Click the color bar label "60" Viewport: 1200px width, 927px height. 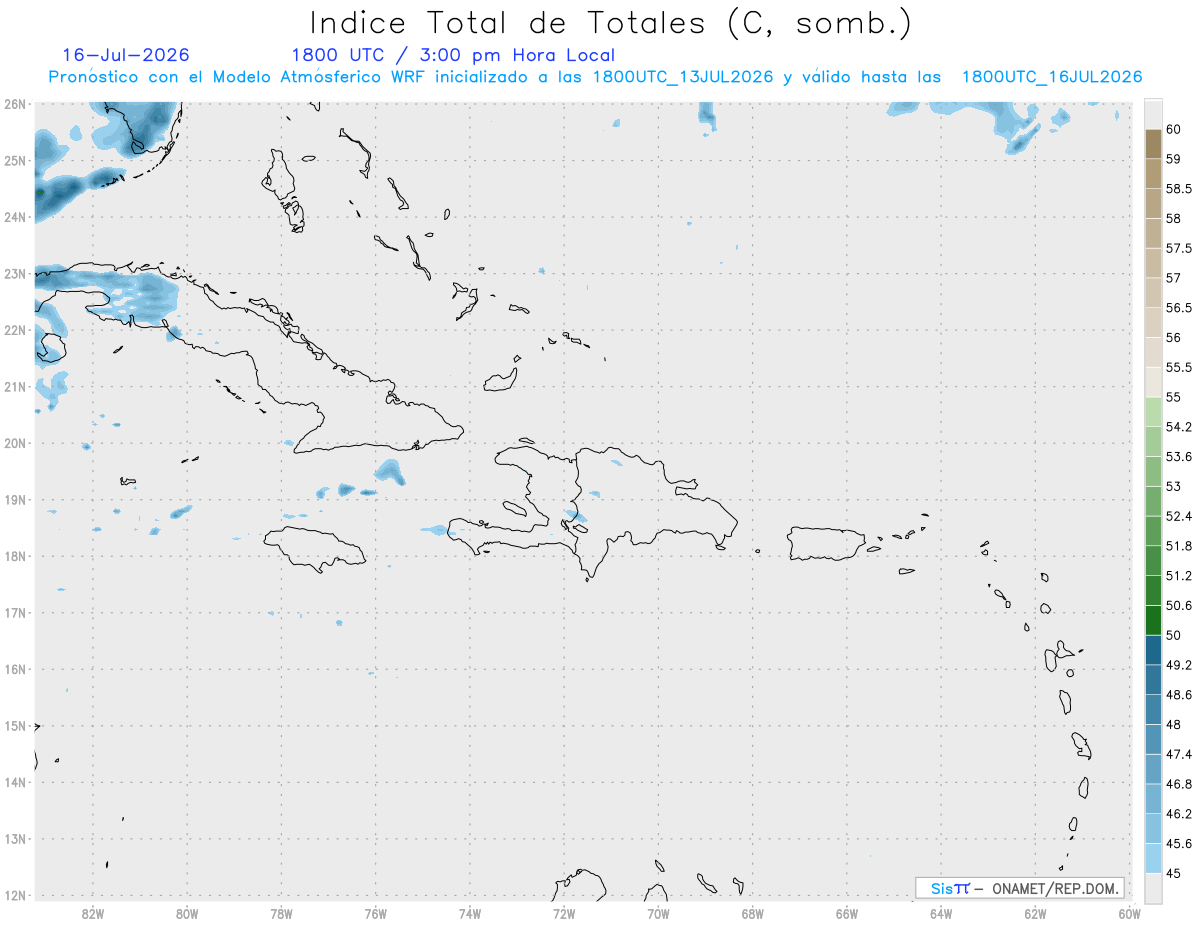pyautogui.click(x=1174, y=129)
